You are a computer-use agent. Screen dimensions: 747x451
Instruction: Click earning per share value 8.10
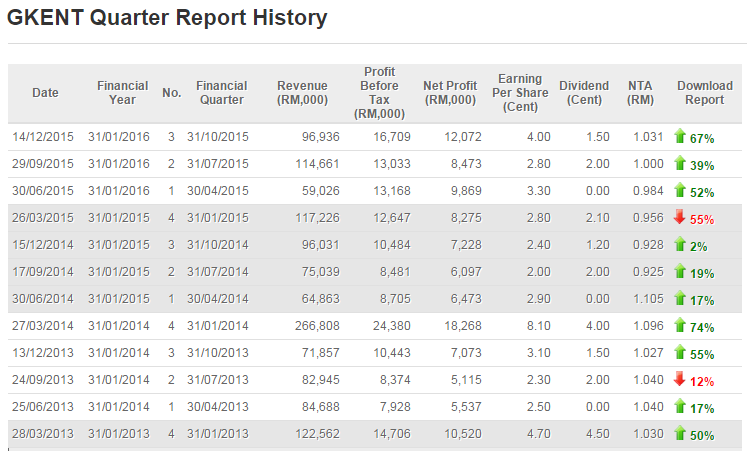539,326
